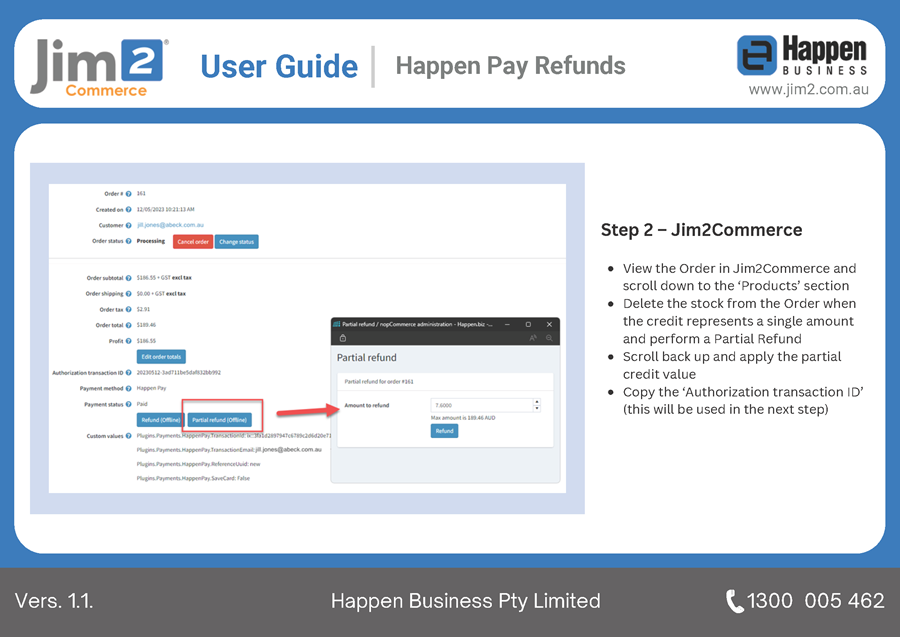Image resolution: width=900 pixels, height=637 pixels.
Task: Minimize the Partial refund window
Action: [507, 324]
